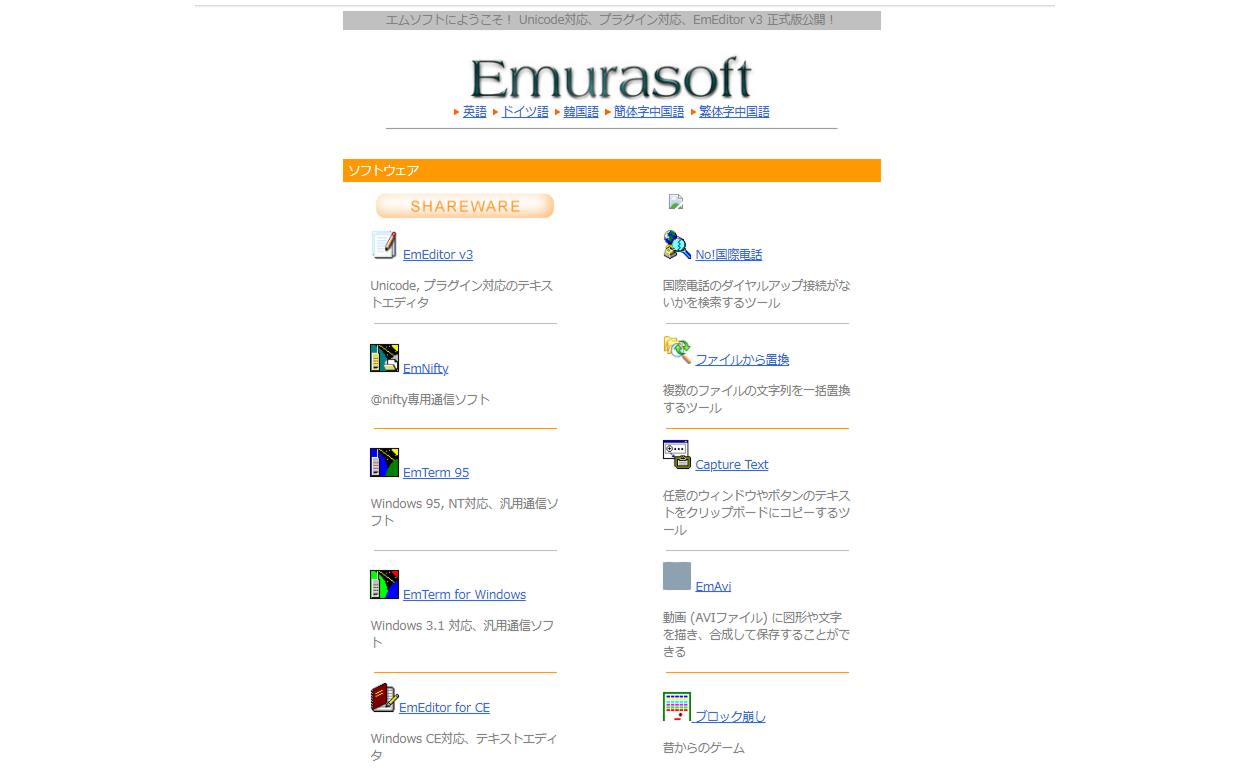Click the '国際電話のダイヤルアップ接続' description text

[757, 294]
